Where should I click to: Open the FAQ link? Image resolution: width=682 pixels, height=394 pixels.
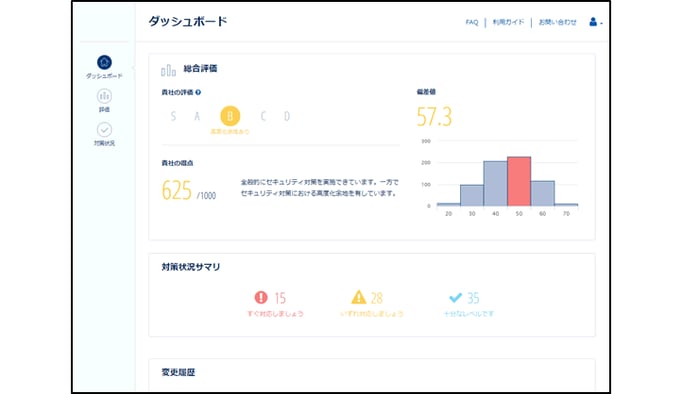pyautogui.click(x=471, y=22)
